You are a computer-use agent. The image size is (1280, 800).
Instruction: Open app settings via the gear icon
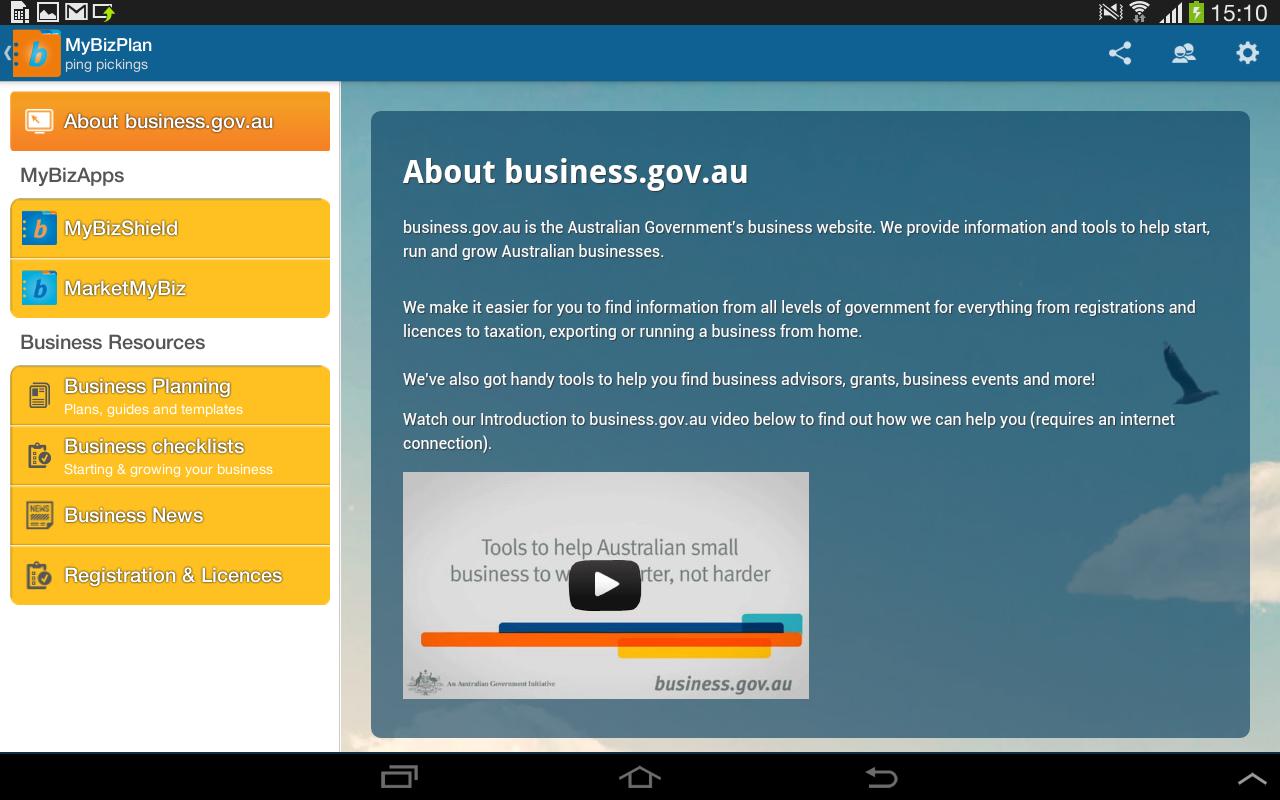pyautogui.click(x=1247, y=53)
